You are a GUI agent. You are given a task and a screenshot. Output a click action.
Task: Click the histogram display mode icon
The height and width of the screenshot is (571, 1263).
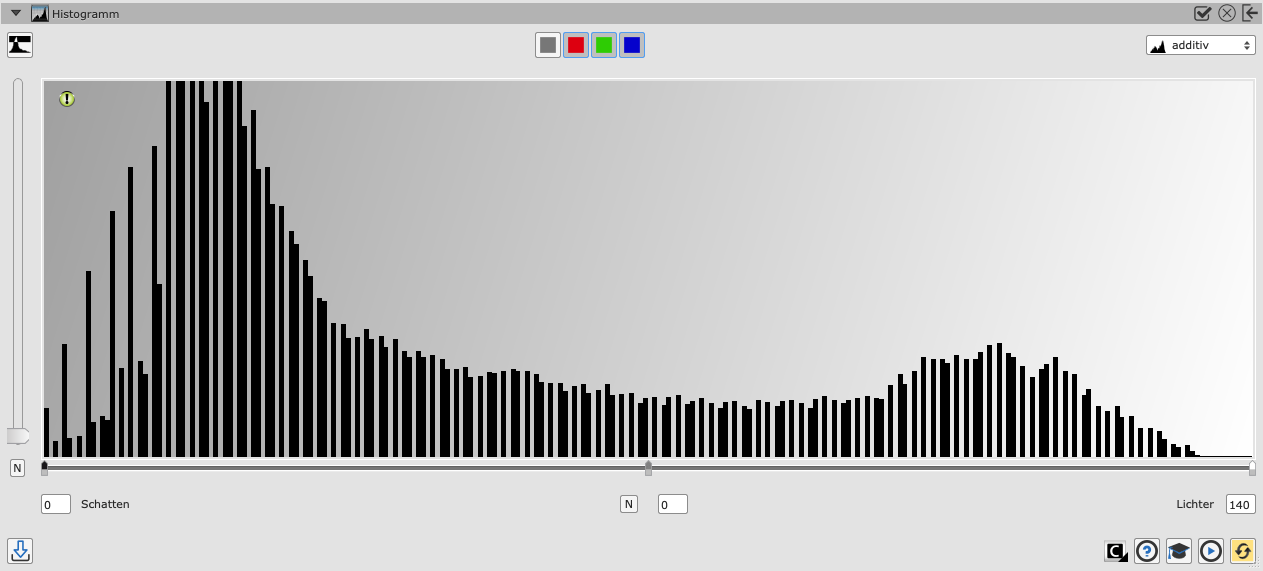tap(20, 45)
